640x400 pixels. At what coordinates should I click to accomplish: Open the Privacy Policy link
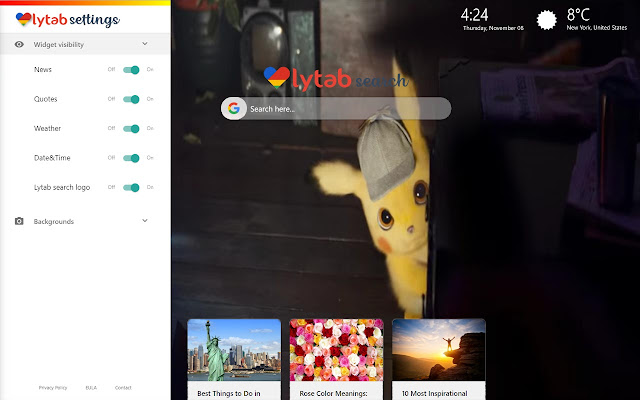click(53, 388)
